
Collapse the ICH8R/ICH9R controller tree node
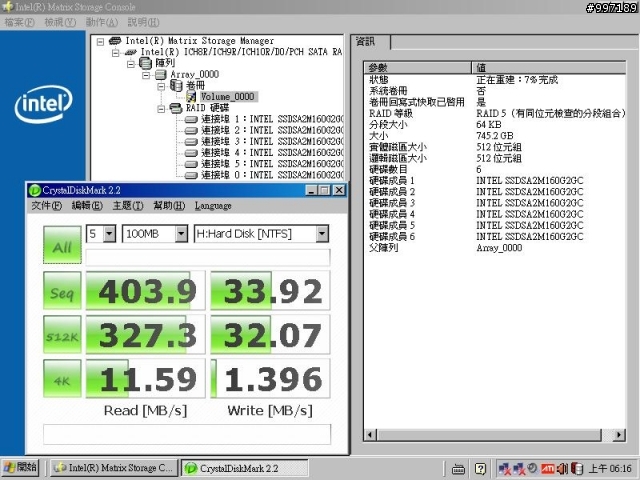click(x=116, y=53)
